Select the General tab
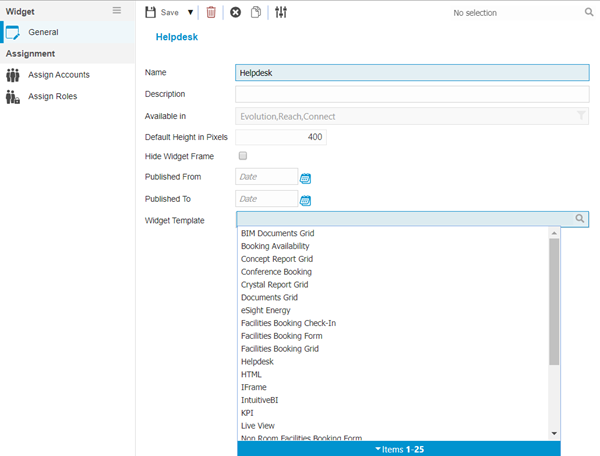Image resolution: width=600 pixels, height=456 pixels. tap(43, 32)
